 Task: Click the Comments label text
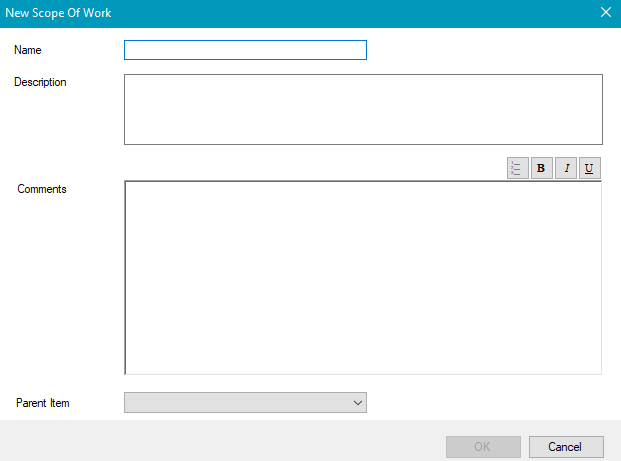click(42, 189)
